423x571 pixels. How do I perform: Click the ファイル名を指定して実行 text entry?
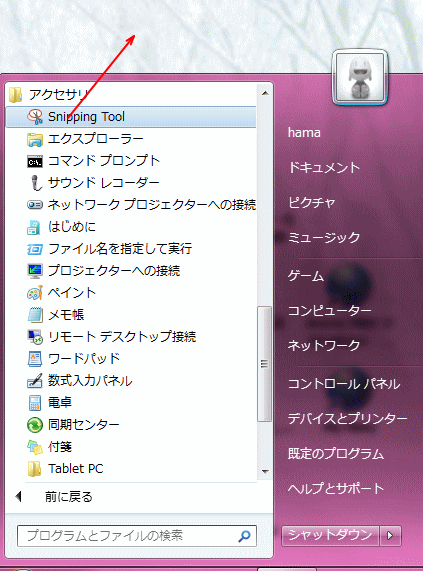(x=120, y=249)
